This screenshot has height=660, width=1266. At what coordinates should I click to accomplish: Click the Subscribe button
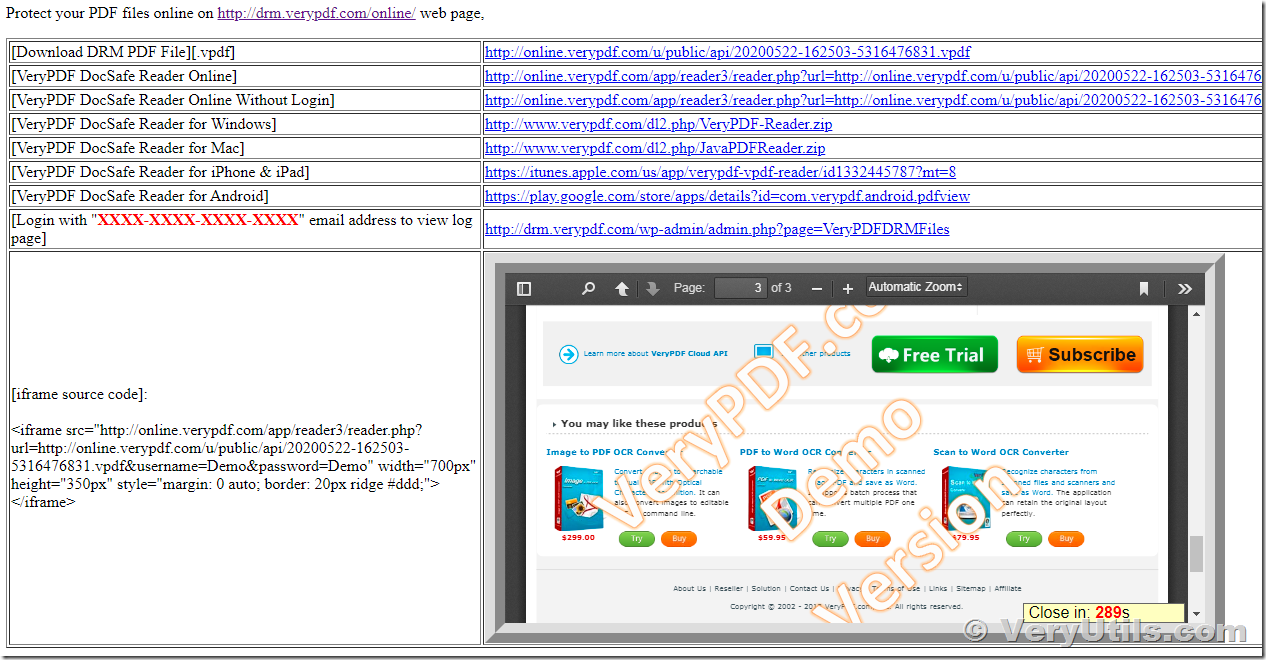[x=1080, y=354]
